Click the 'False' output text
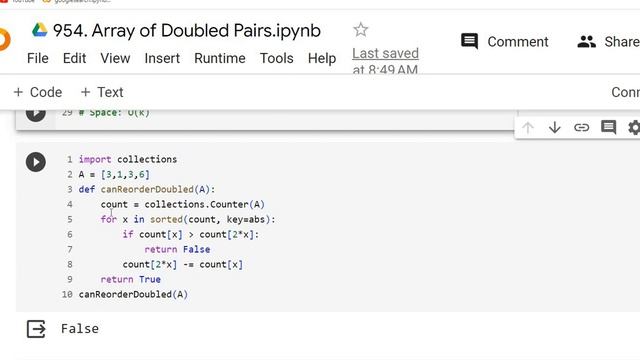 (x=80, y=329)
